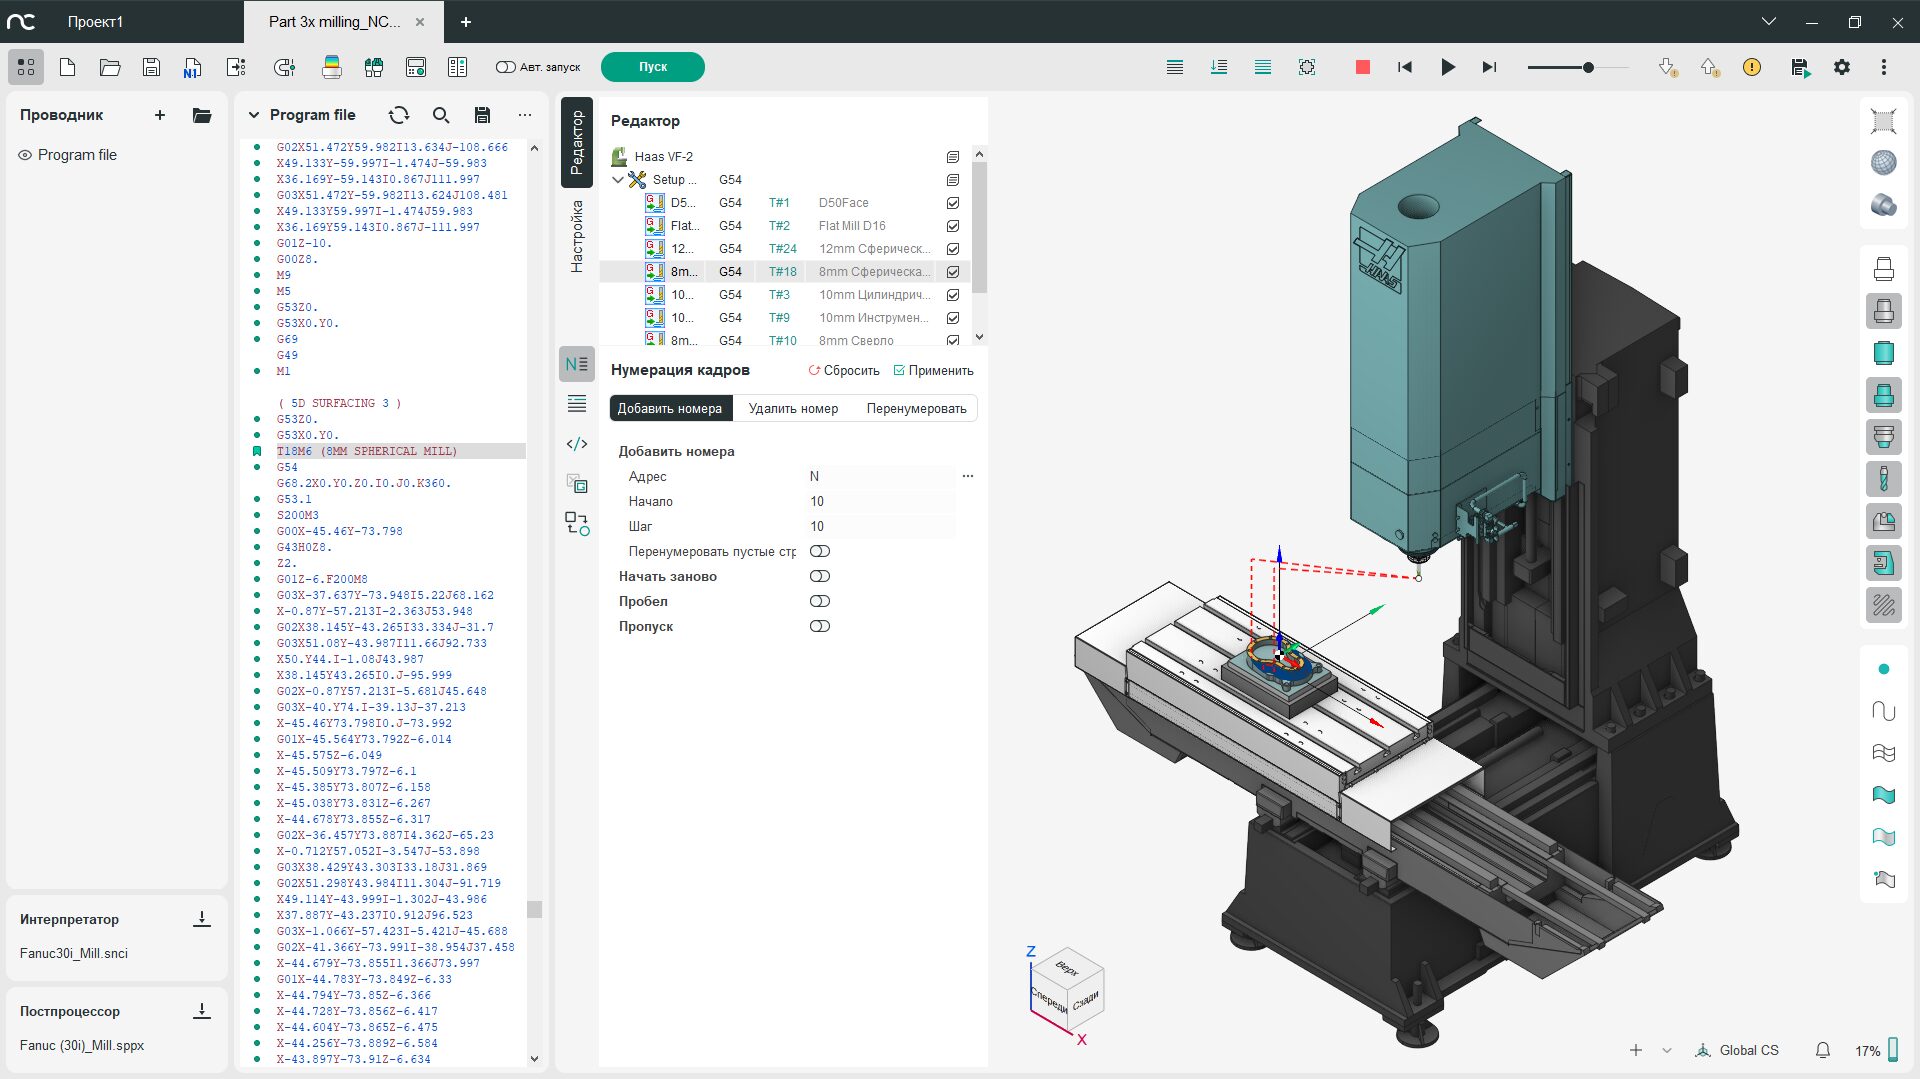Click the Пуск button
This screenshot has height=1079, width=1920.
click(652, 67)
